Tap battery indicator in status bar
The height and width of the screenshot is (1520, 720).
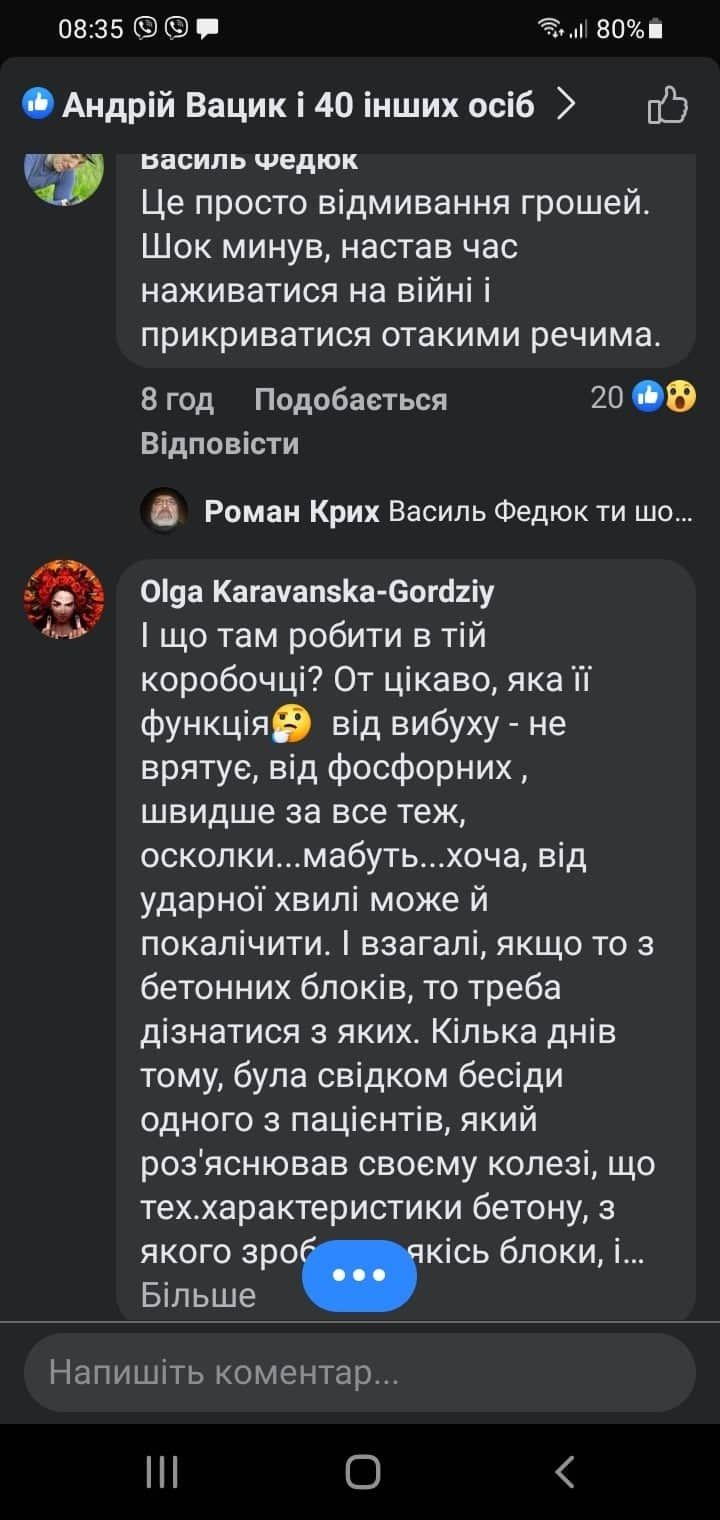[x=656, y=30]
